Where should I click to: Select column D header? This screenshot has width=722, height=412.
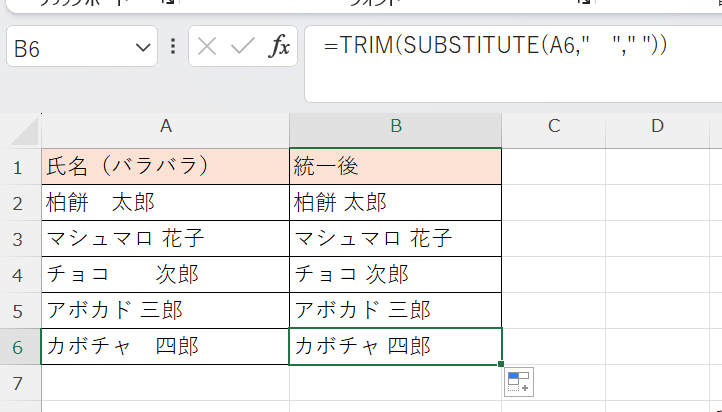pos(657,126)
